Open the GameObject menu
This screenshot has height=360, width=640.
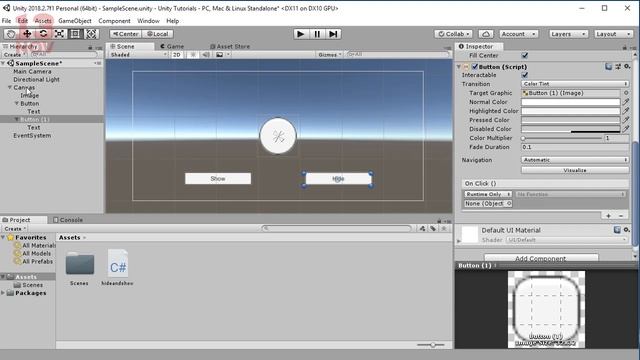coord(75,21)
